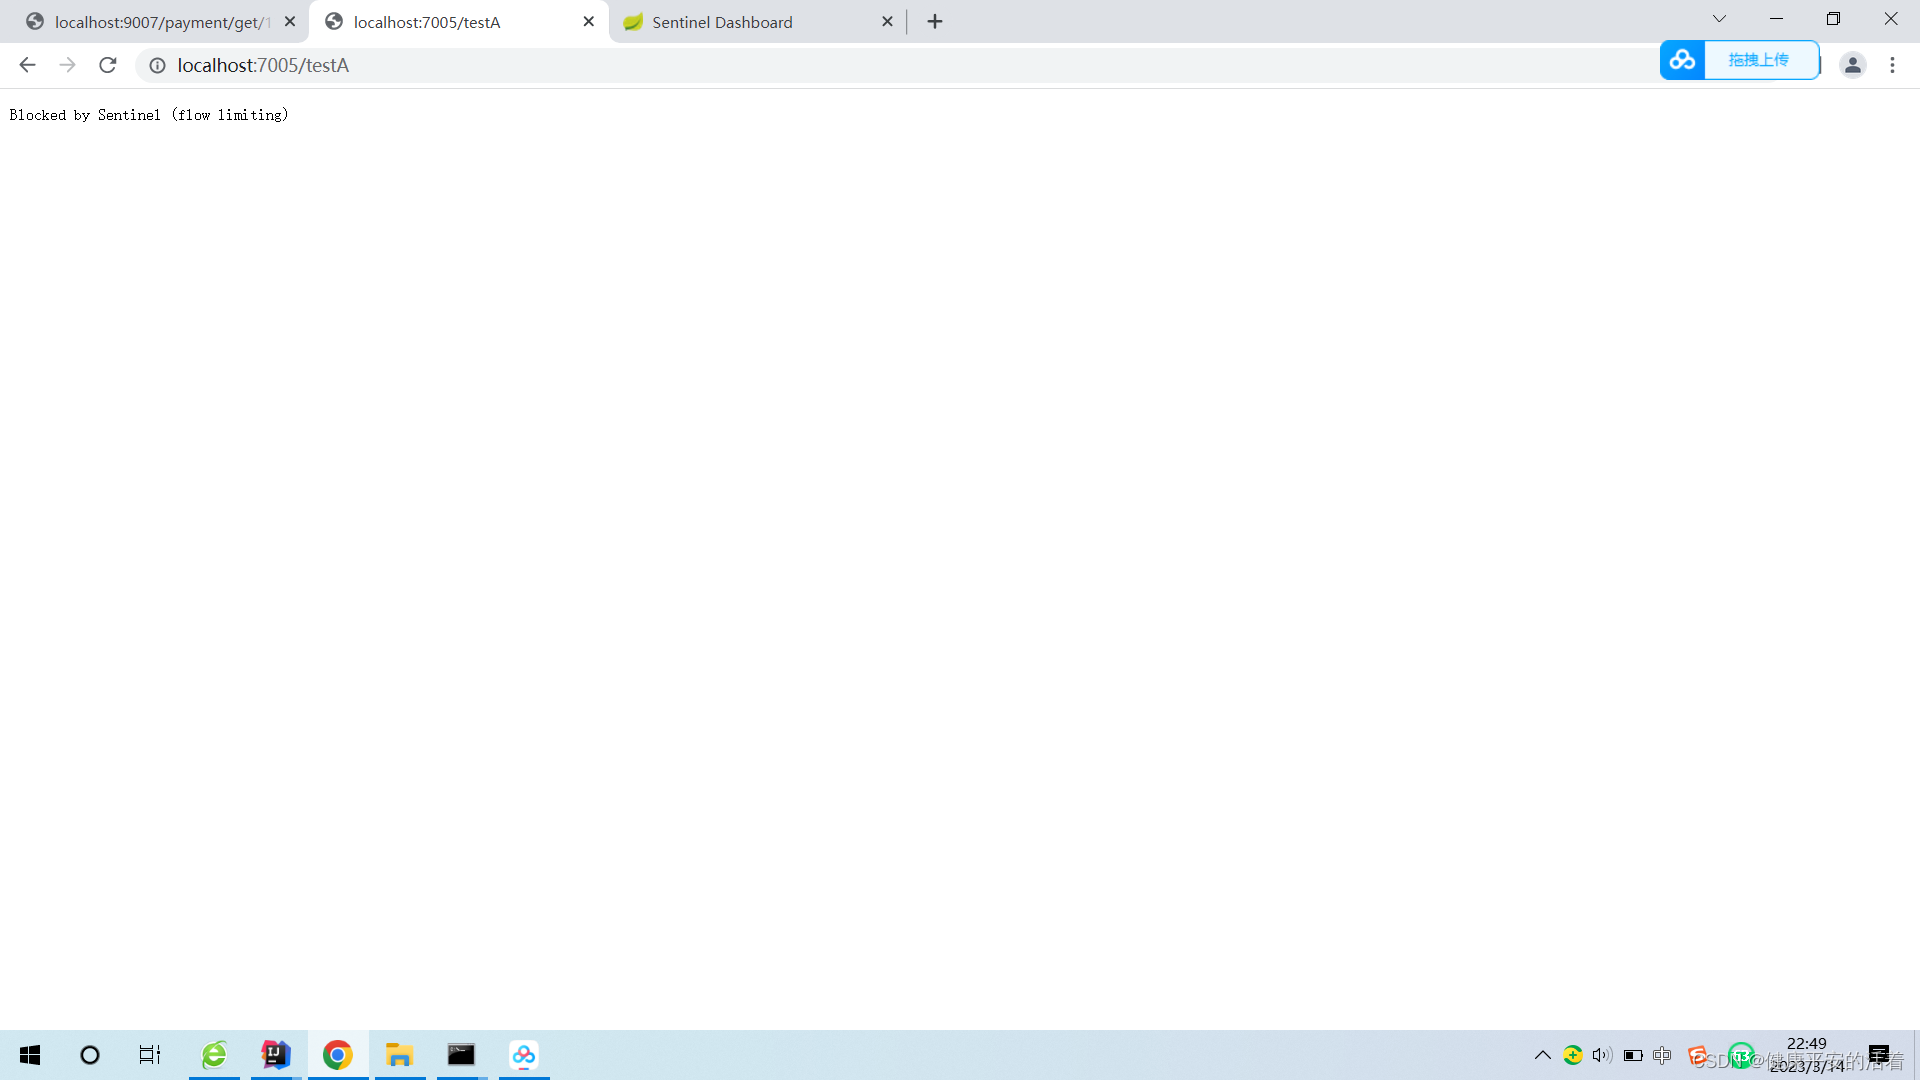Reload the localhost:7005/testA page

point(107,65)
